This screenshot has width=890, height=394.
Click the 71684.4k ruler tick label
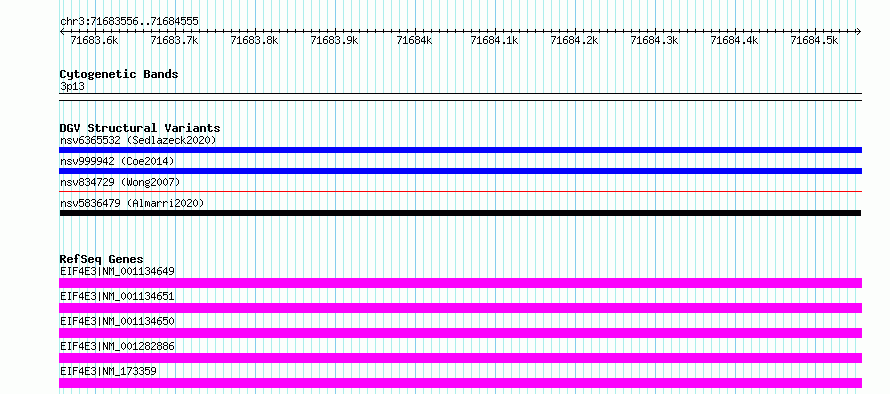734,40
